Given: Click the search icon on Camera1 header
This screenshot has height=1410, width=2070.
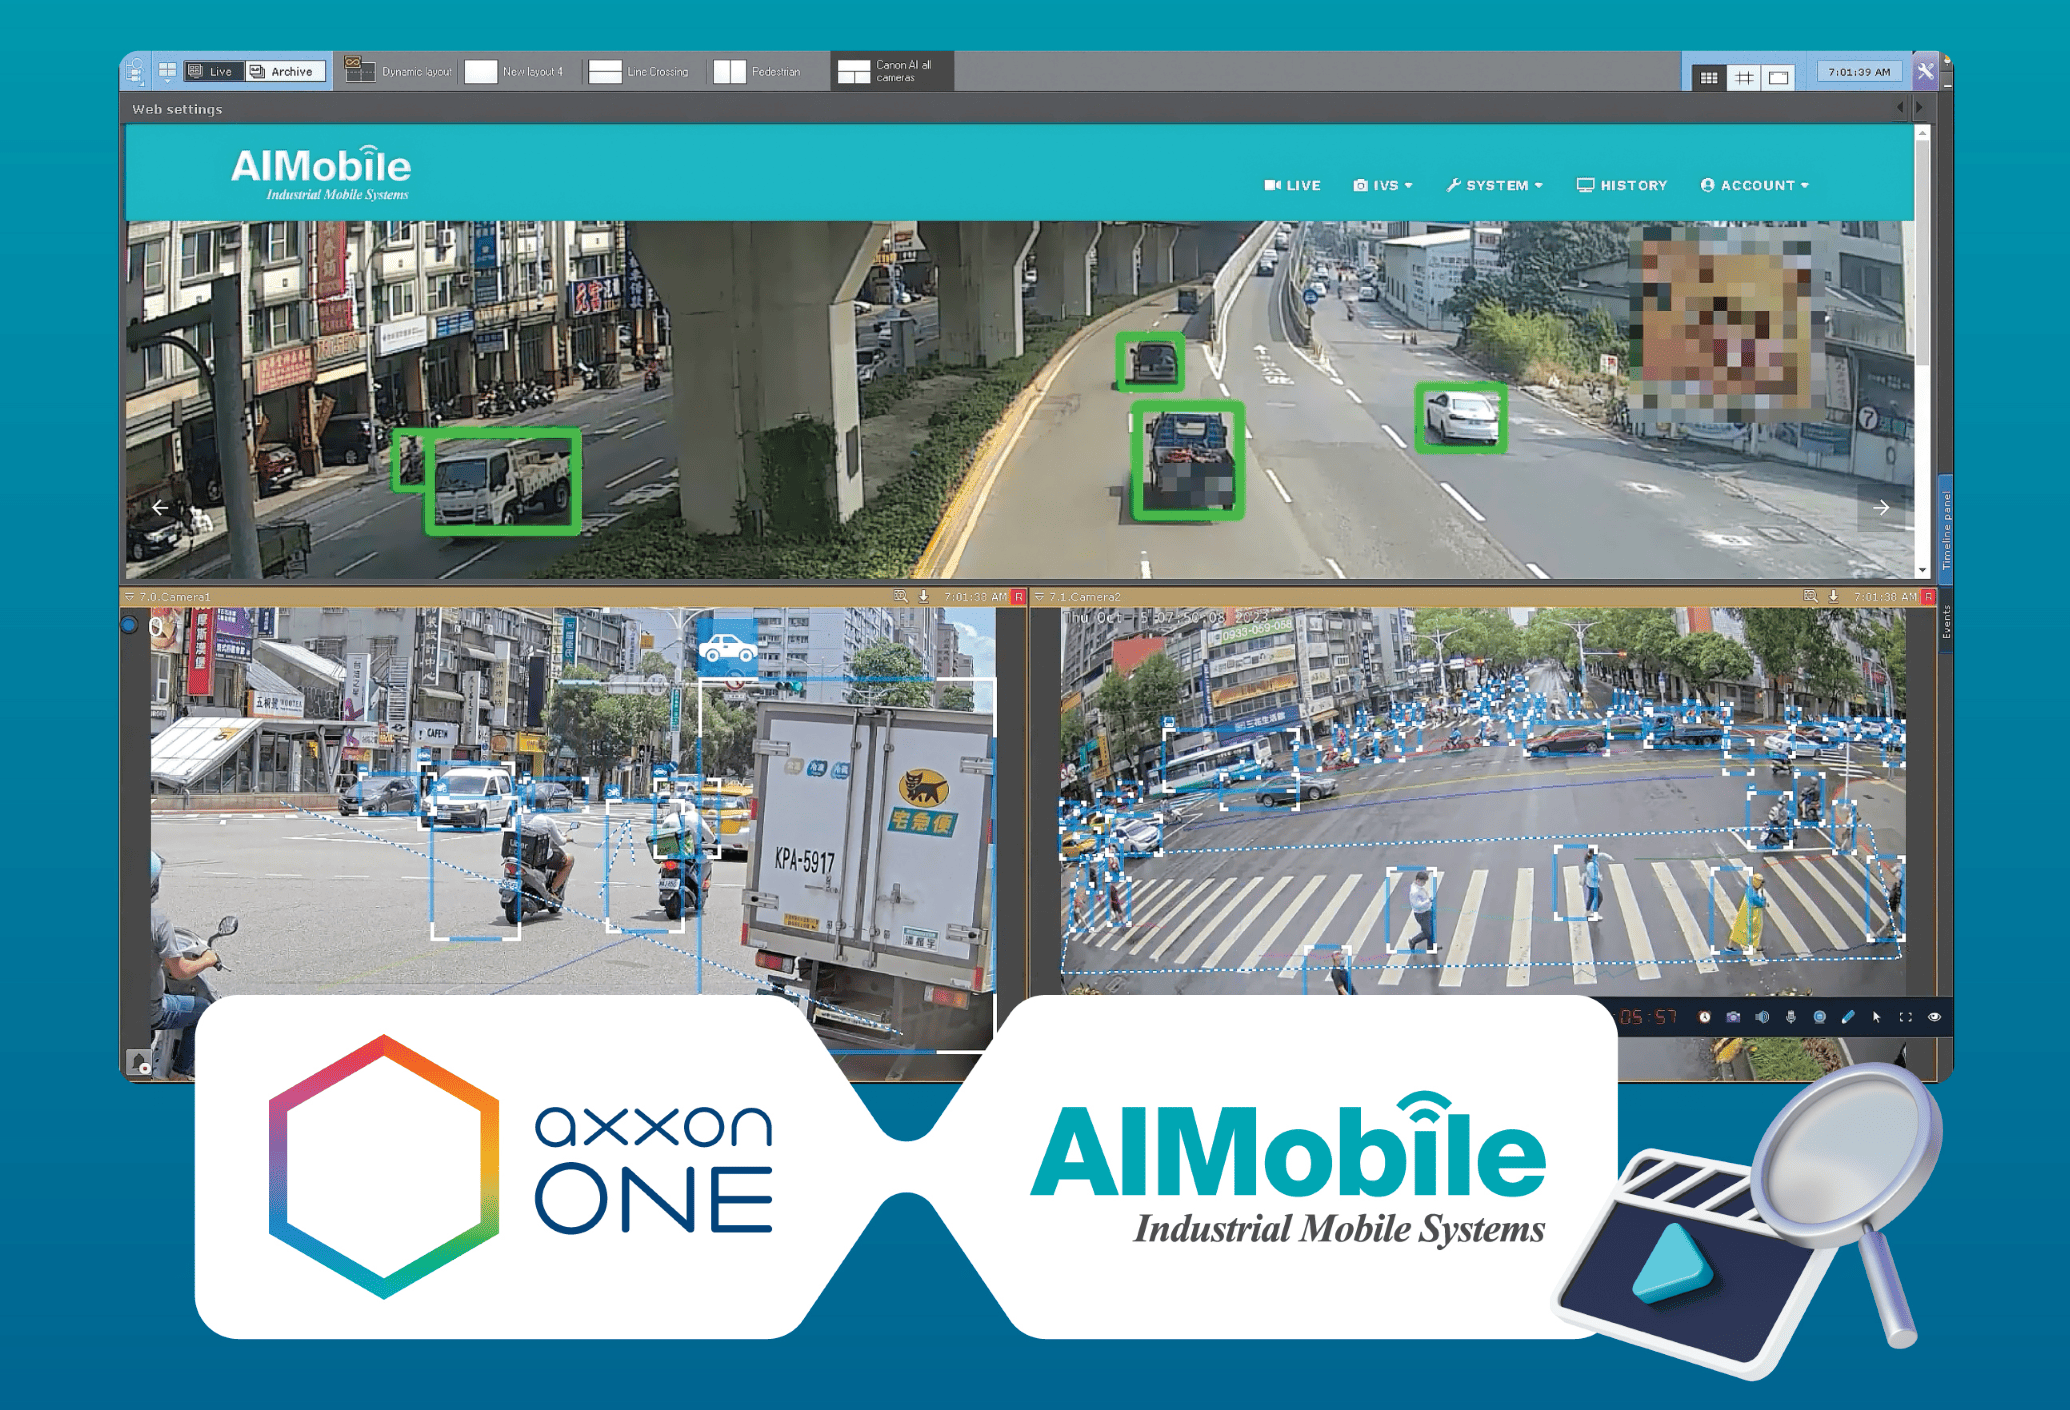Looking at the screenshot, I should pyautogui.click(x=899, y=596).
